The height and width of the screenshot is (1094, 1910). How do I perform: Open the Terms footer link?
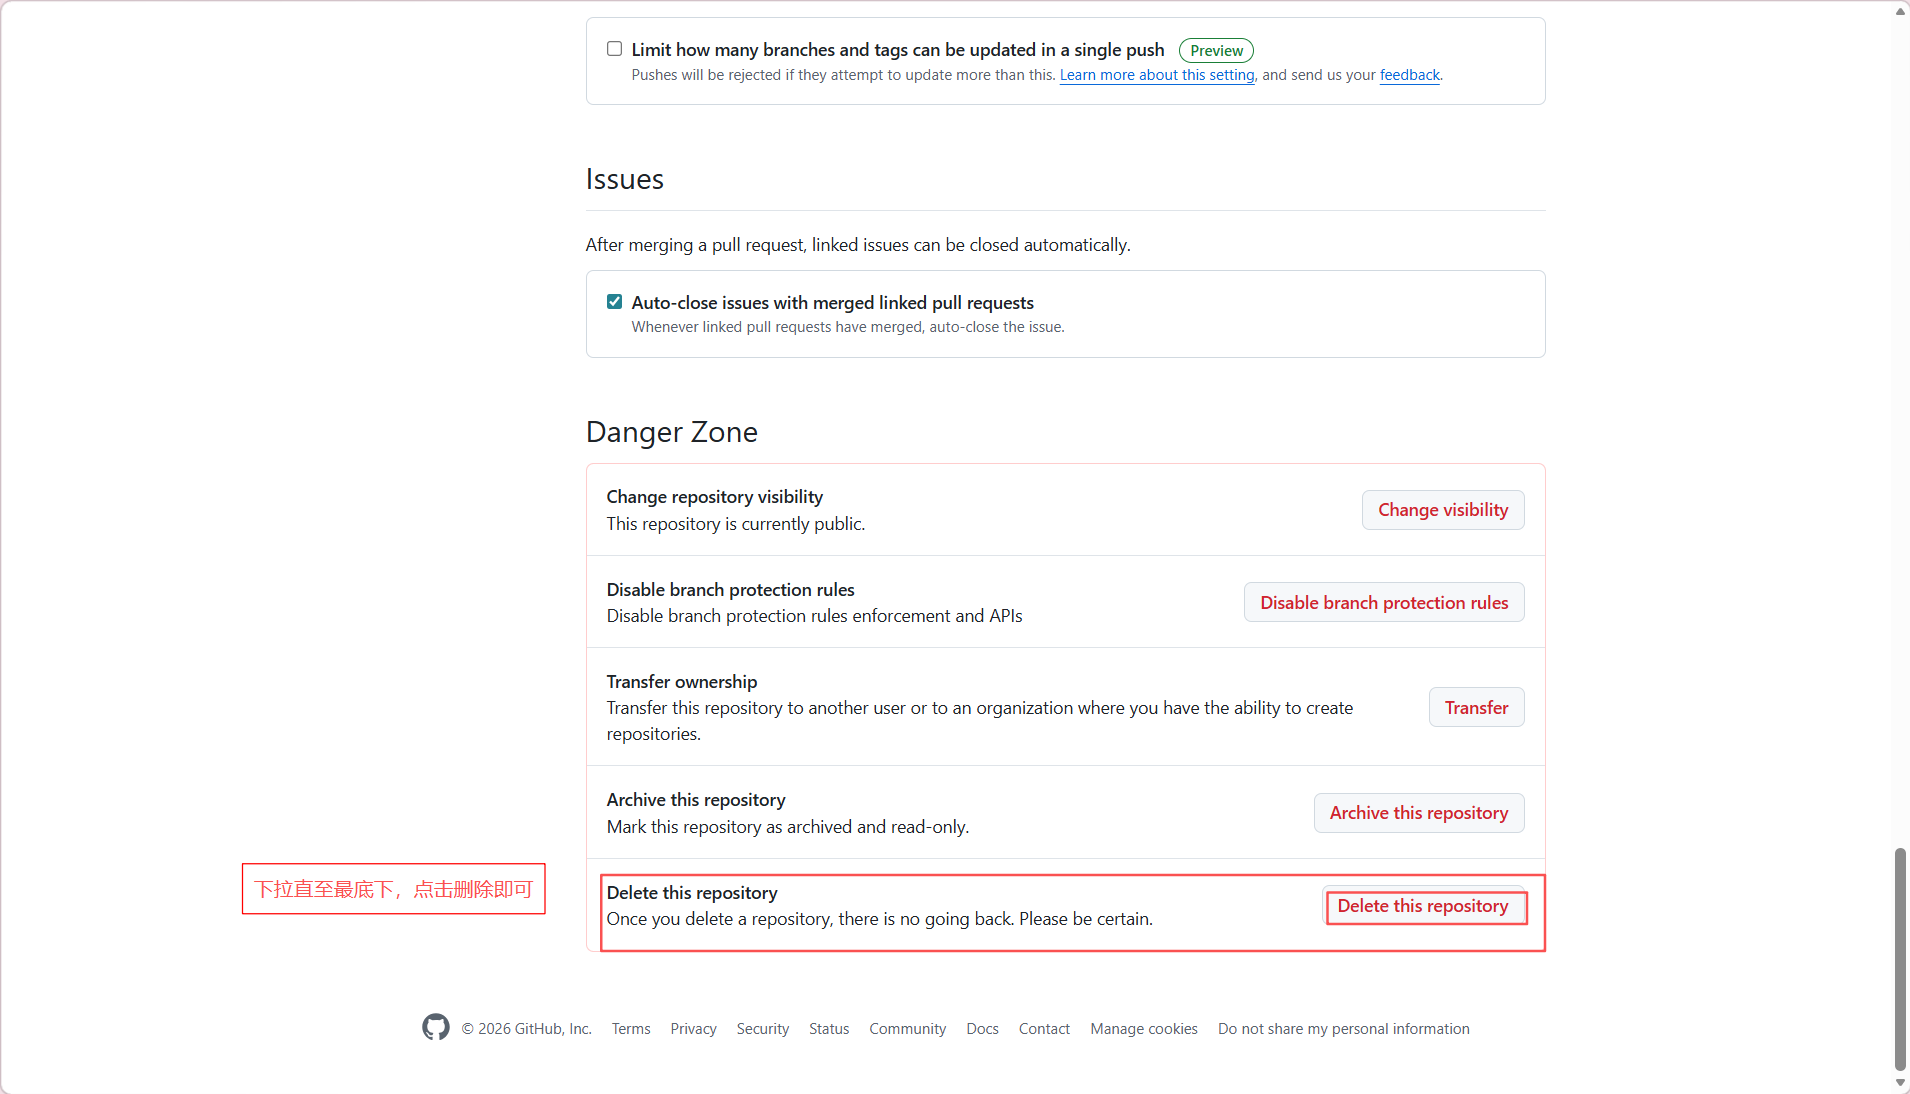point(631,1029)
